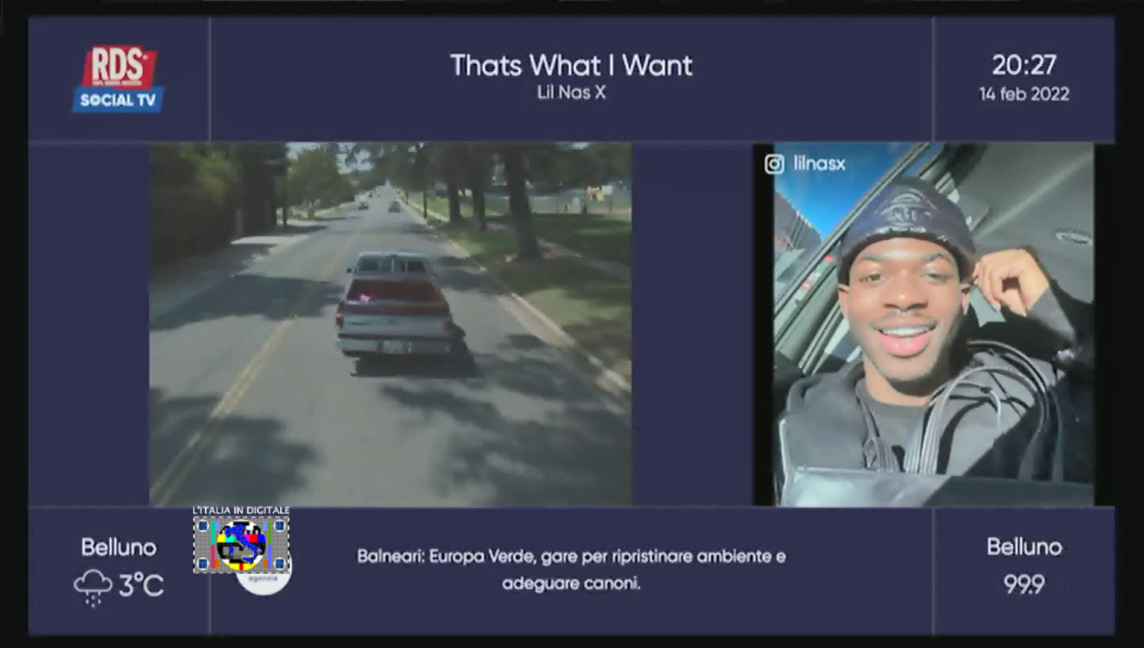Open the Instagram selfie video panel

tap(923, 324)
